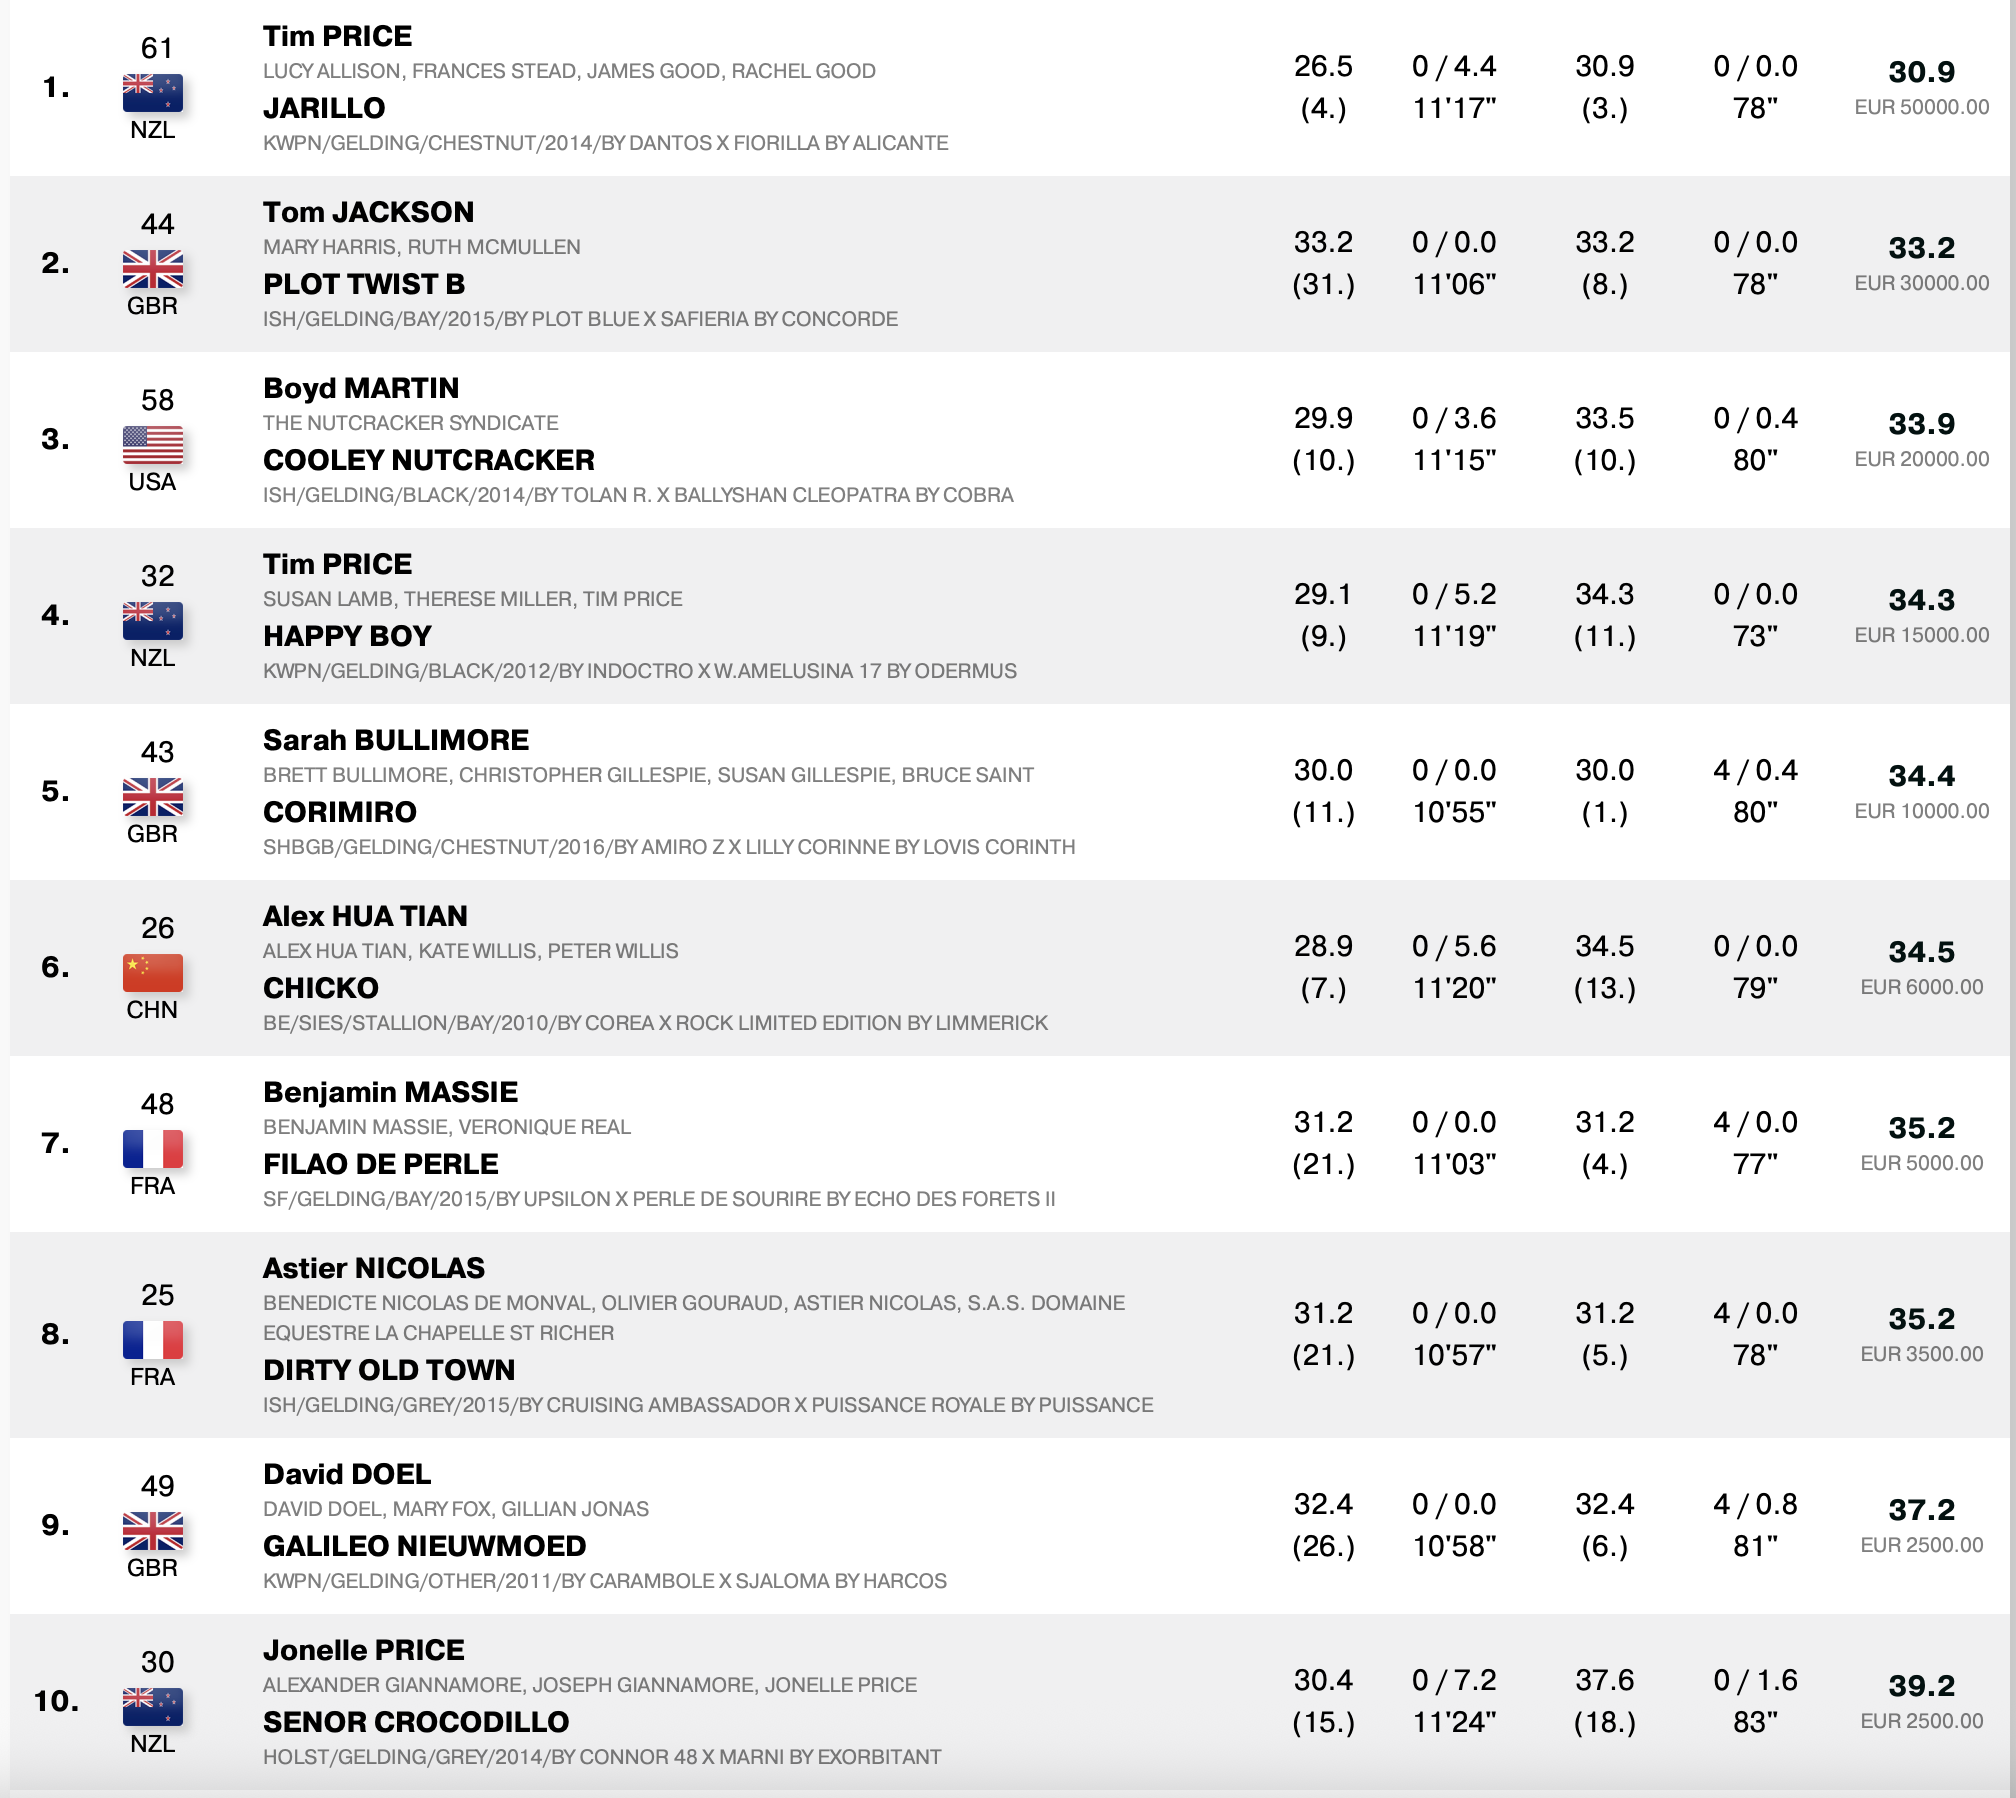The width and height of the screenshot is (2016, 1798).
Task: Open rider Tom JACKSON's profile
Action: [368, 212]
